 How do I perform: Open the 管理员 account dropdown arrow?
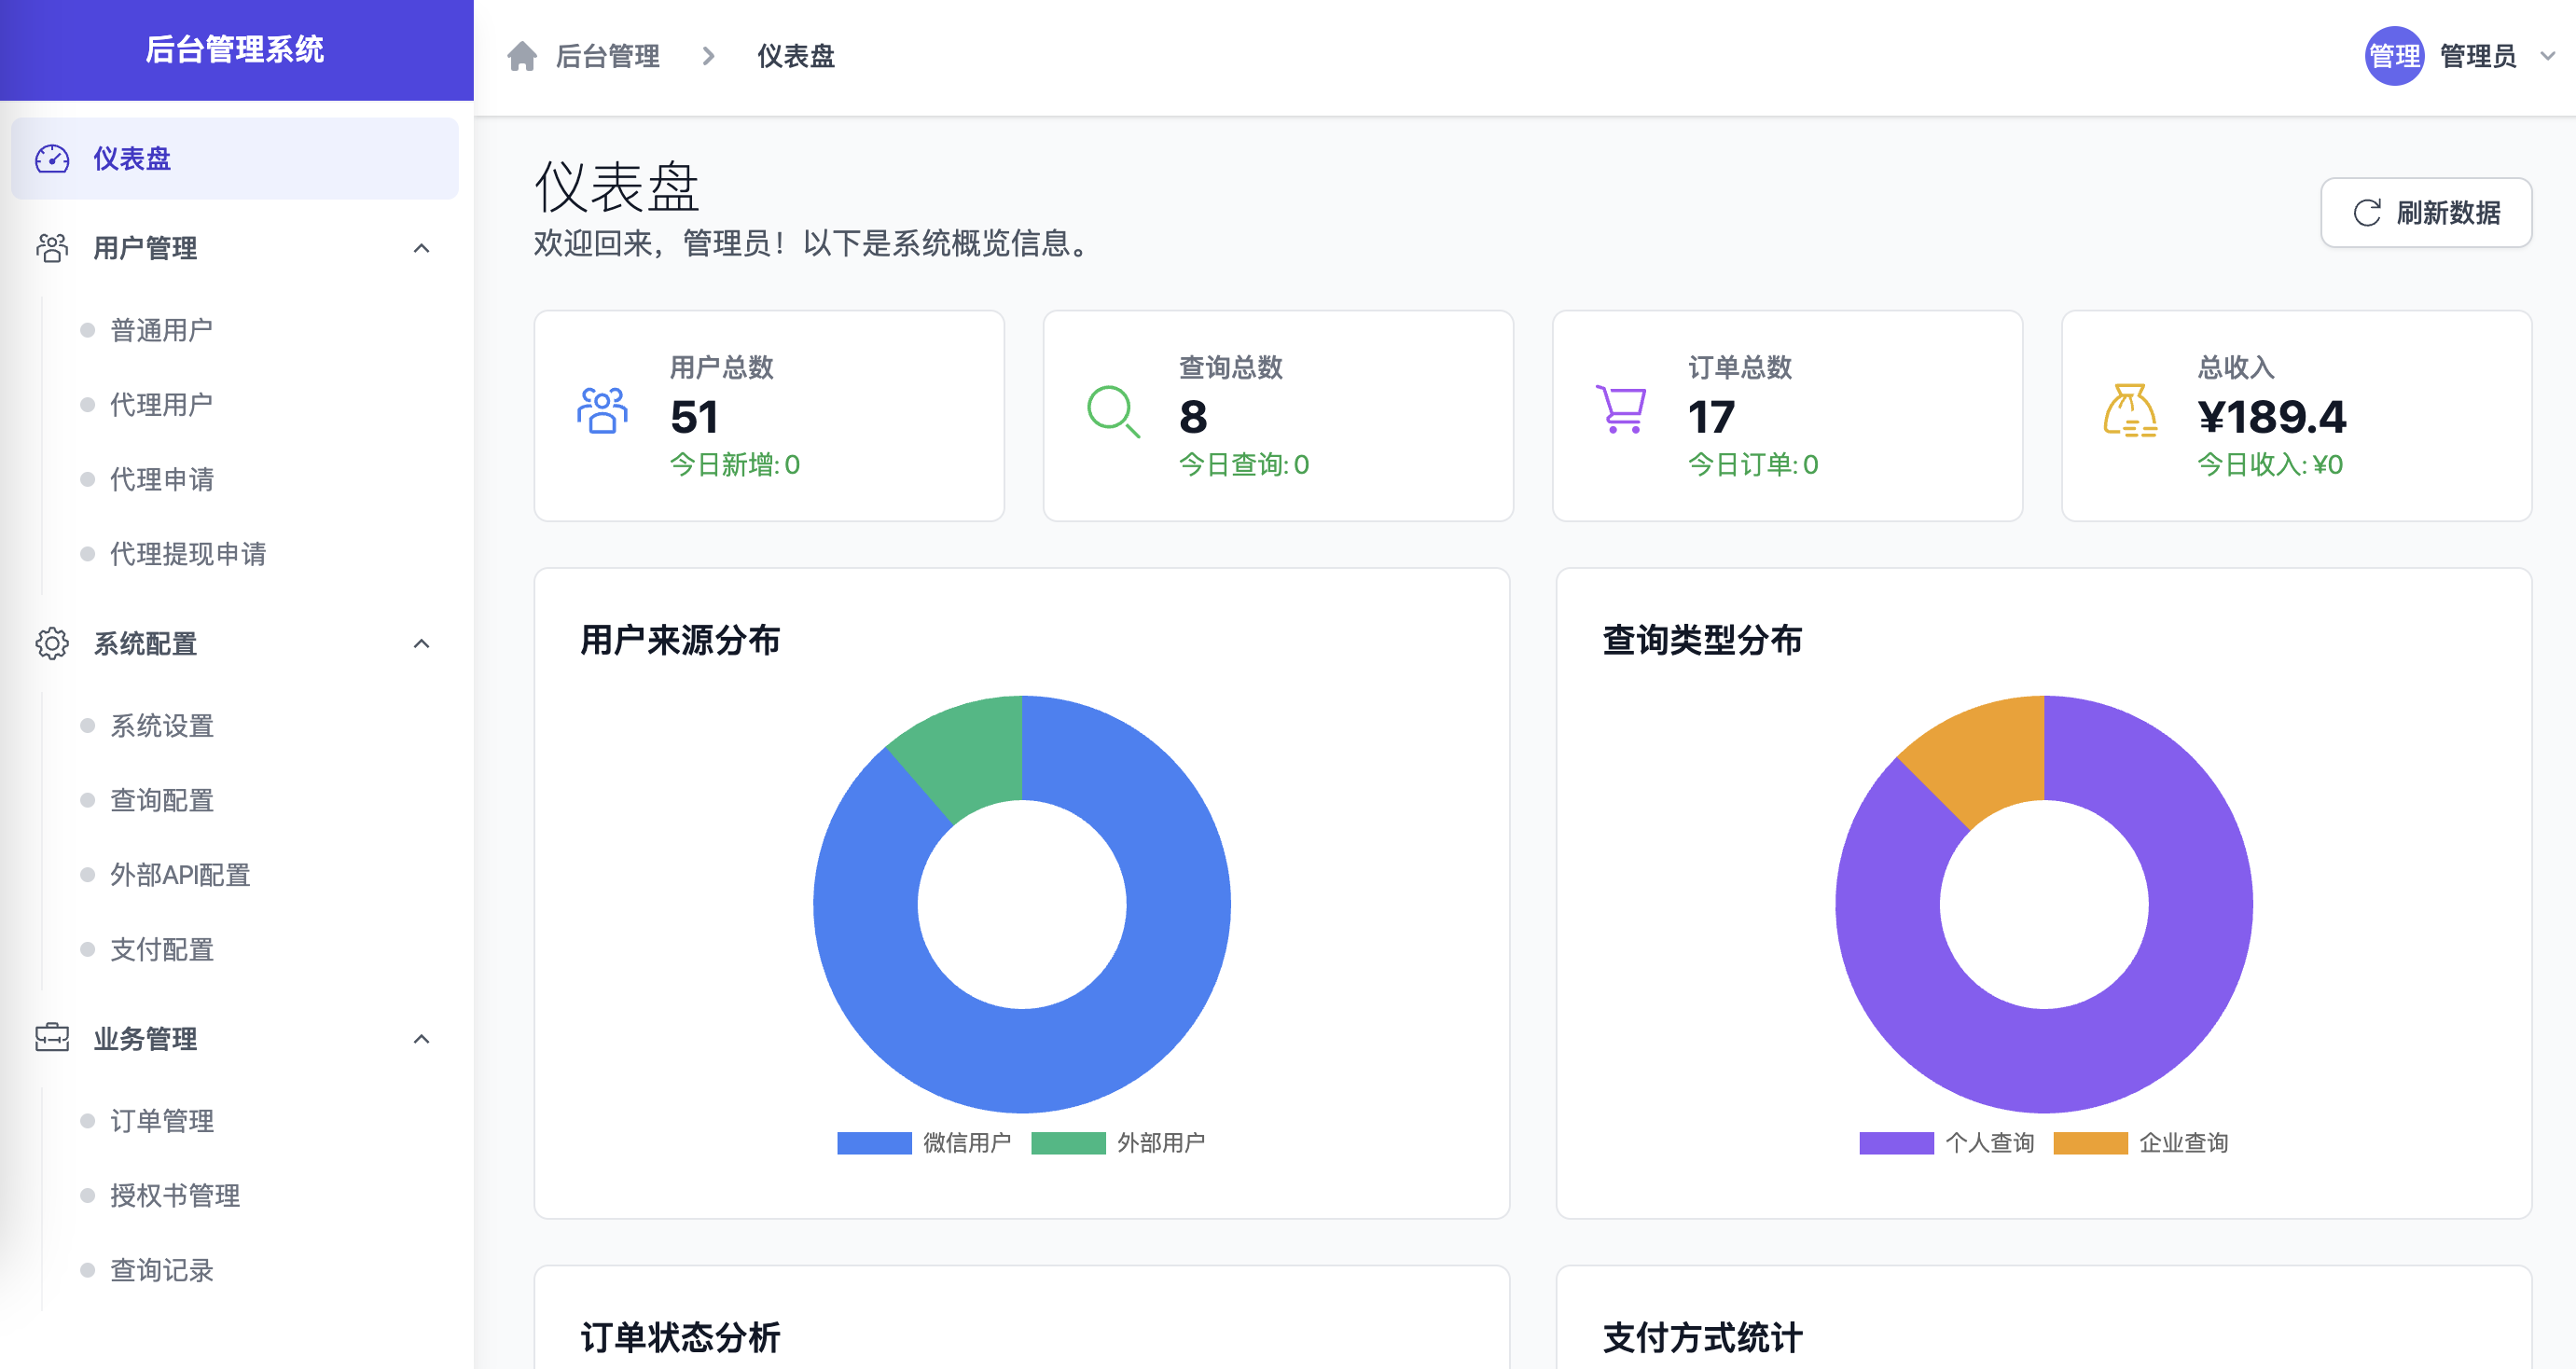point(2548,56)
